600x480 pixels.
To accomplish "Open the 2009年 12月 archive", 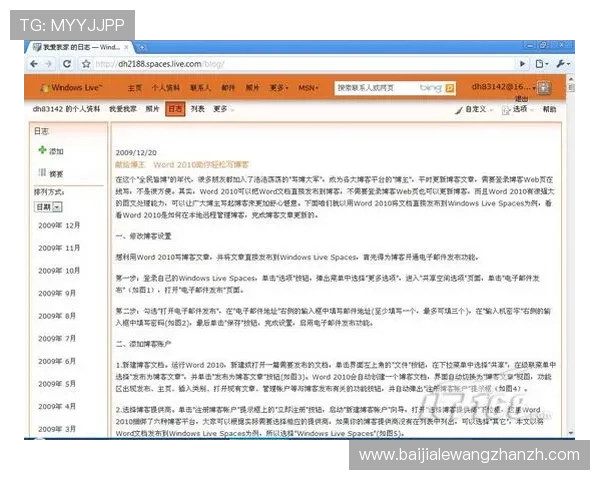I will (x=59, y=225).
